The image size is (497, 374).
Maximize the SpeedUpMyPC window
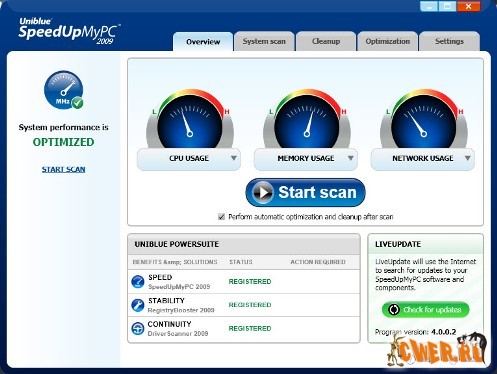447,6
